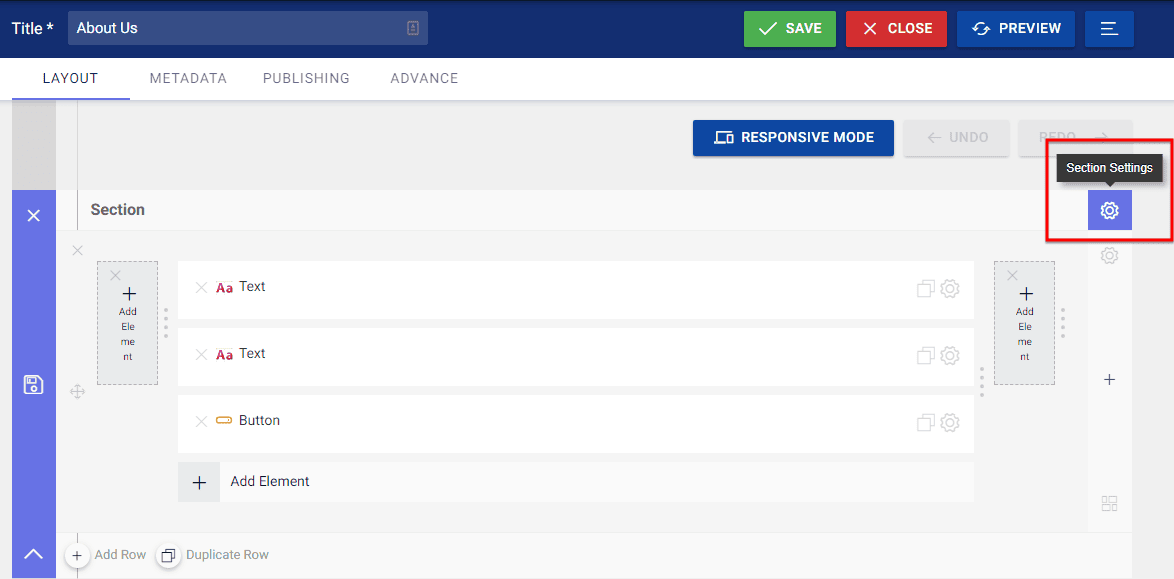Go to the Advance tab
The image size is (1174, 579).
click(x=424, y=78)
